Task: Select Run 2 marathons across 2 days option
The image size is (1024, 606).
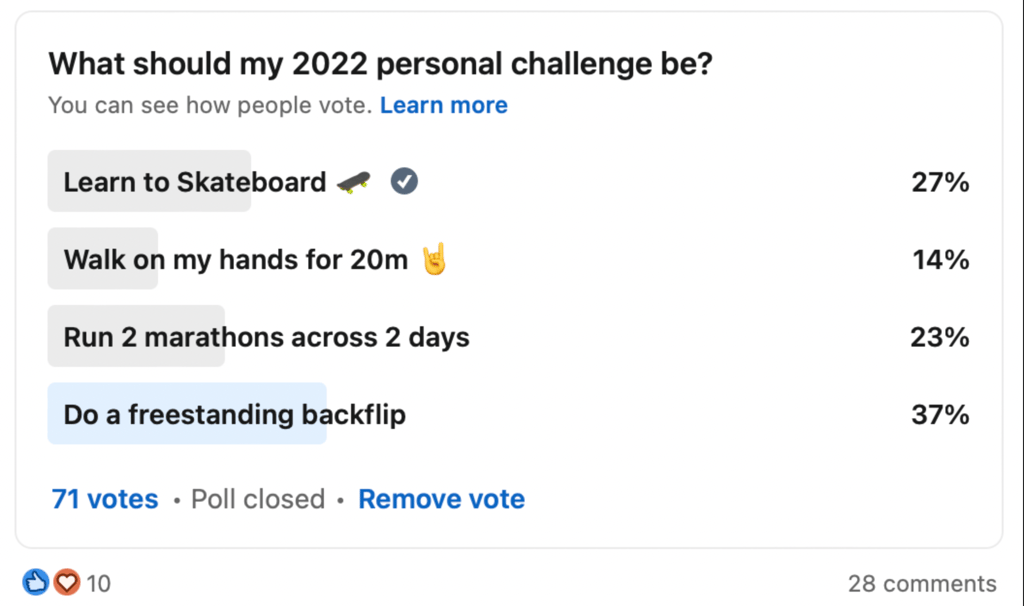Action: 509,336
